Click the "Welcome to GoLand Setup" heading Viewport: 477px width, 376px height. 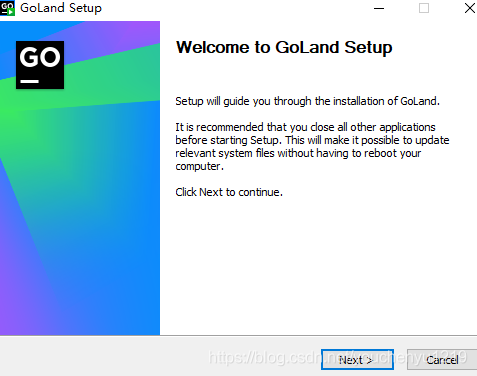pos(284,47)
